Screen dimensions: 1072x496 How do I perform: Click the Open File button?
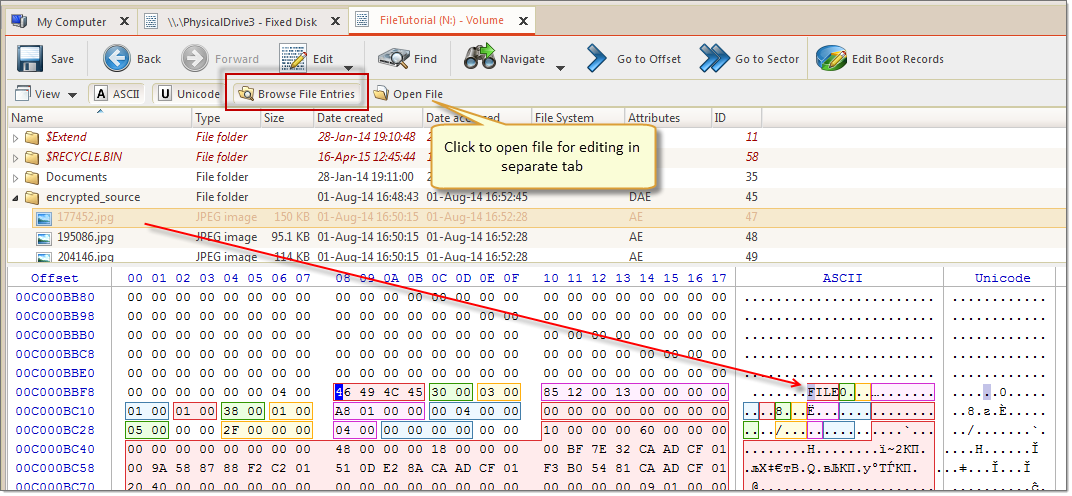408,94
